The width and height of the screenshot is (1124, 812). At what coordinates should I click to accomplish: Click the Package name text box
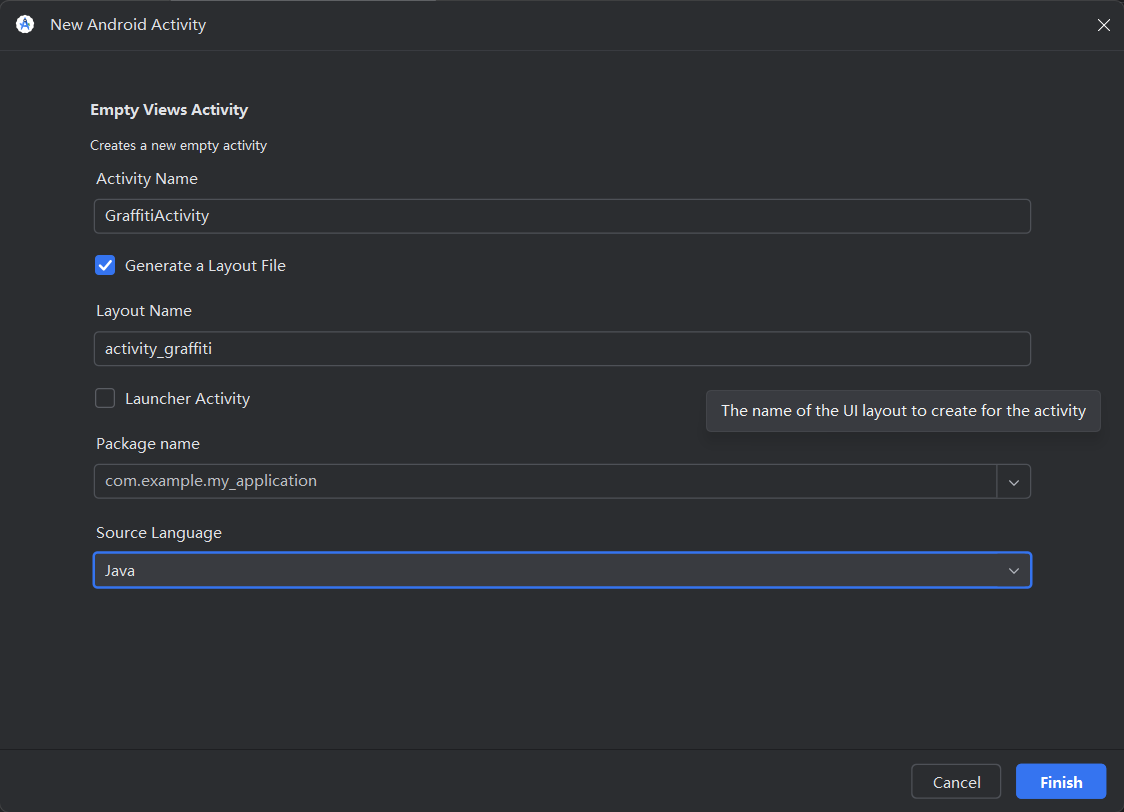coord(545,481)
